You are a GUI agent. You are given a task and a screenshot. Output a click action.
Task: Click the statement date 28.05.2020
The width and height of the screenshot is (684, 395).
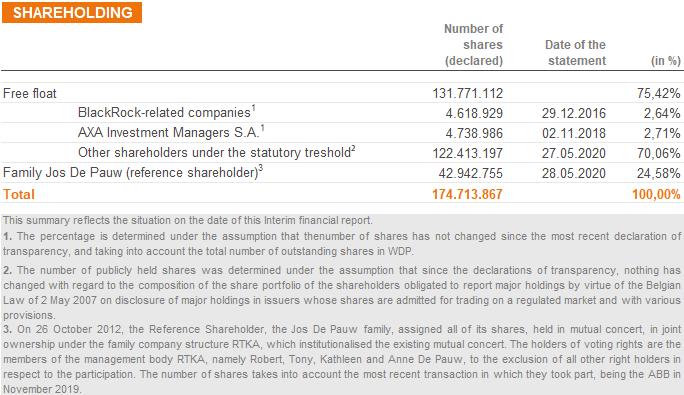point(574,173)
